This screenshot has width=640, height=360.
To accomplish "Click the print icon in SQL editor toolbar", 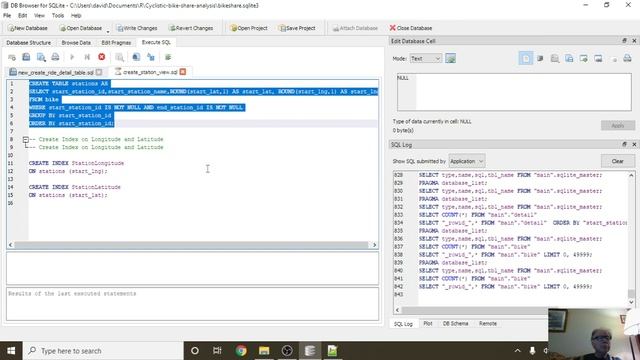I will [55, 57].
